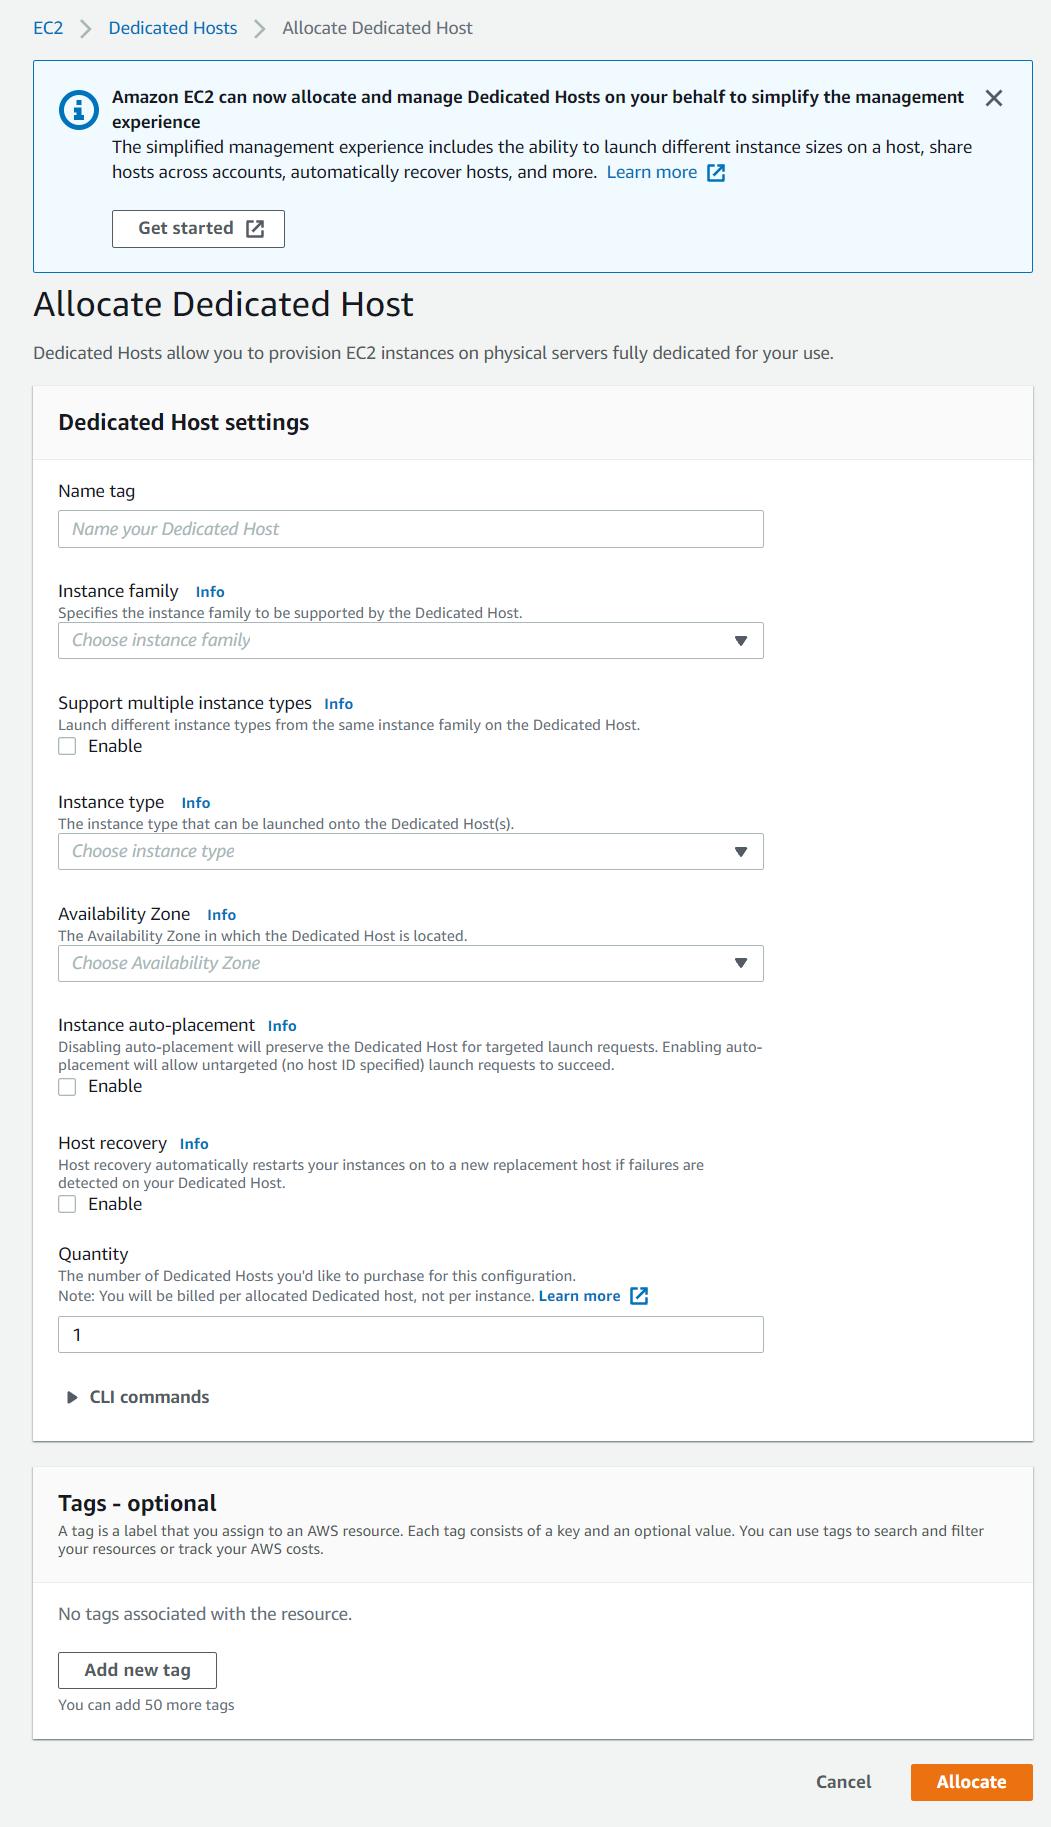The width and height of the screenshot is (1051, 1827).
Task: Click the Allocate button
Action: [971, 1782]
